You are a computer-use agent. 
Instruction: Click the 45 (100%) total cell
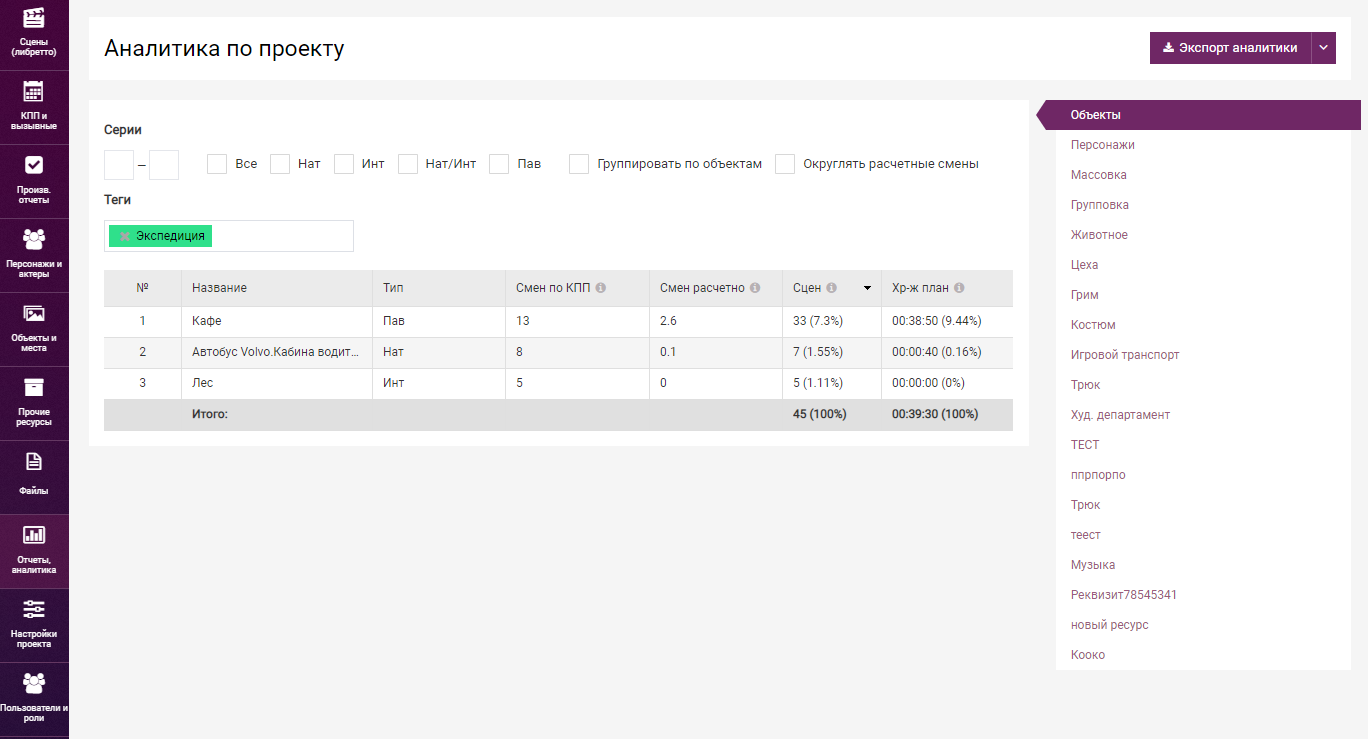pos(820,414)
